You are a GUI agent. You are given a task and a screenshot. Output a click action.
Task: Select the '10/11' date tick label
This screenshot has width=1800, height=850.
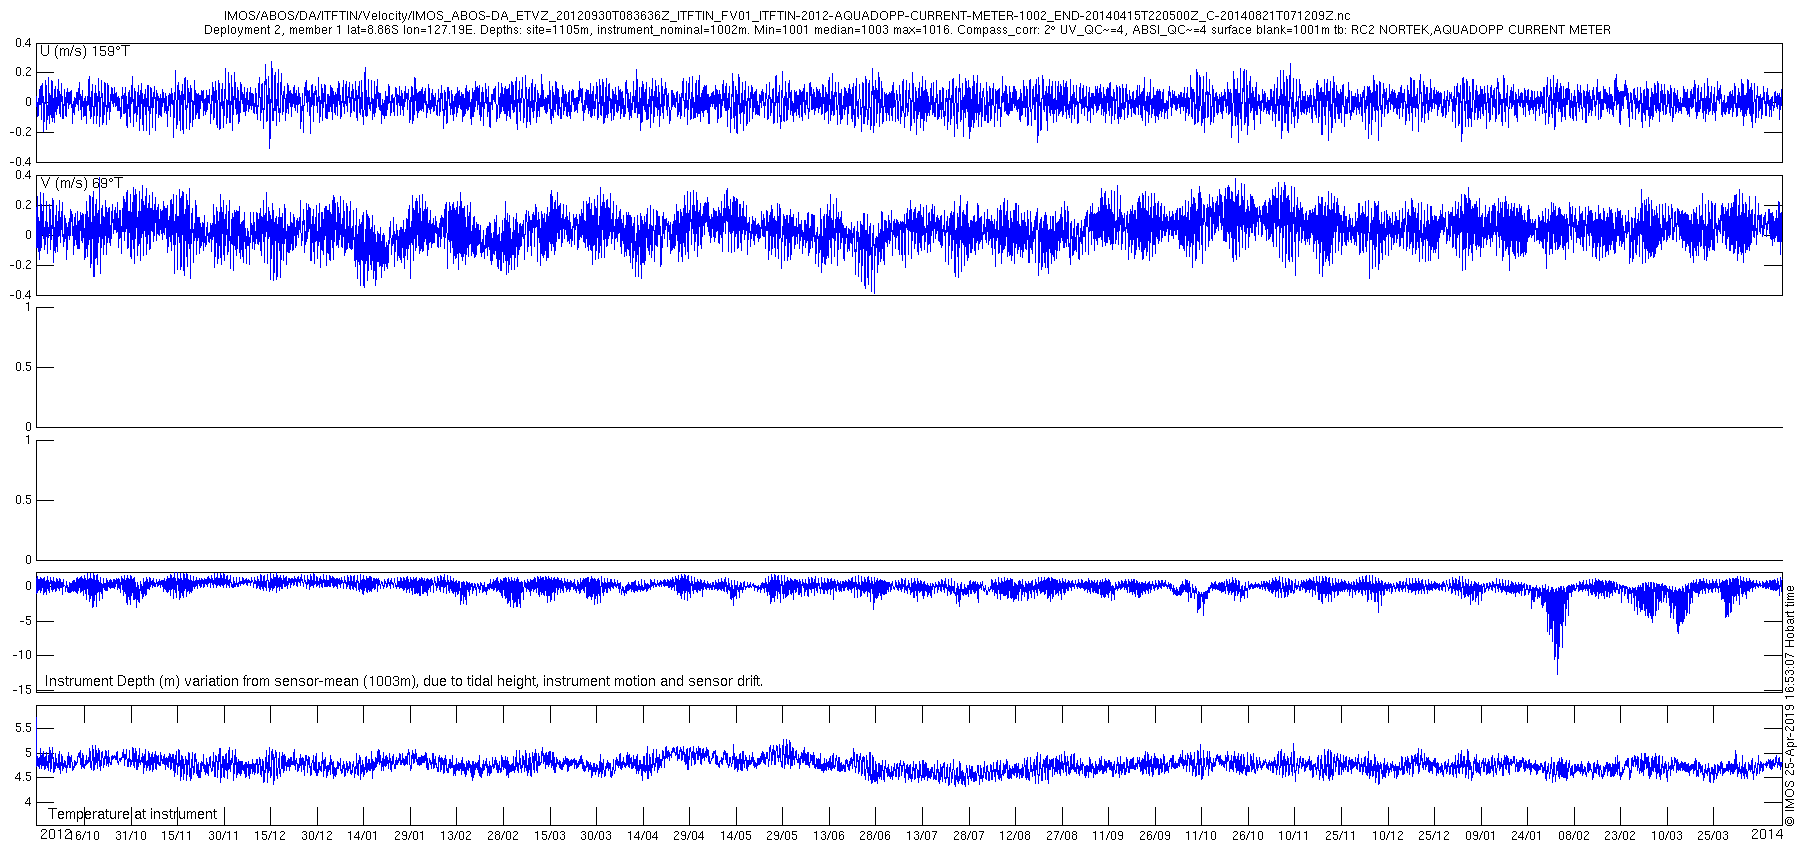coord(1294,836)
